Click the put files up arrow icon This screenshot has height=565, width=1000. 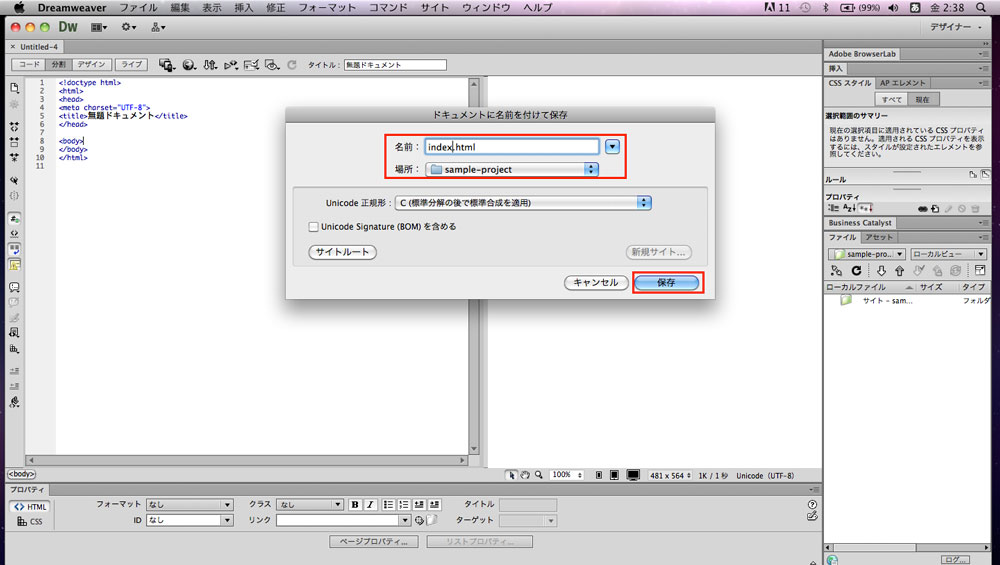coord(899,270)
